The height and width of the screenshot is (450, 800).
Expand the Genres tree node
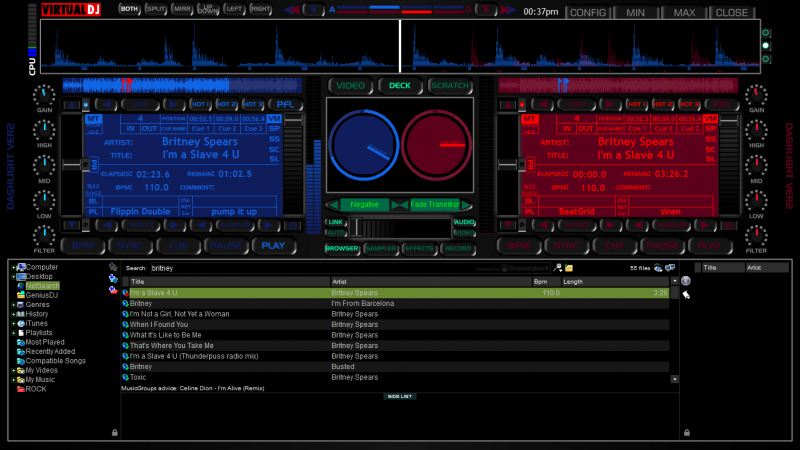13,305
